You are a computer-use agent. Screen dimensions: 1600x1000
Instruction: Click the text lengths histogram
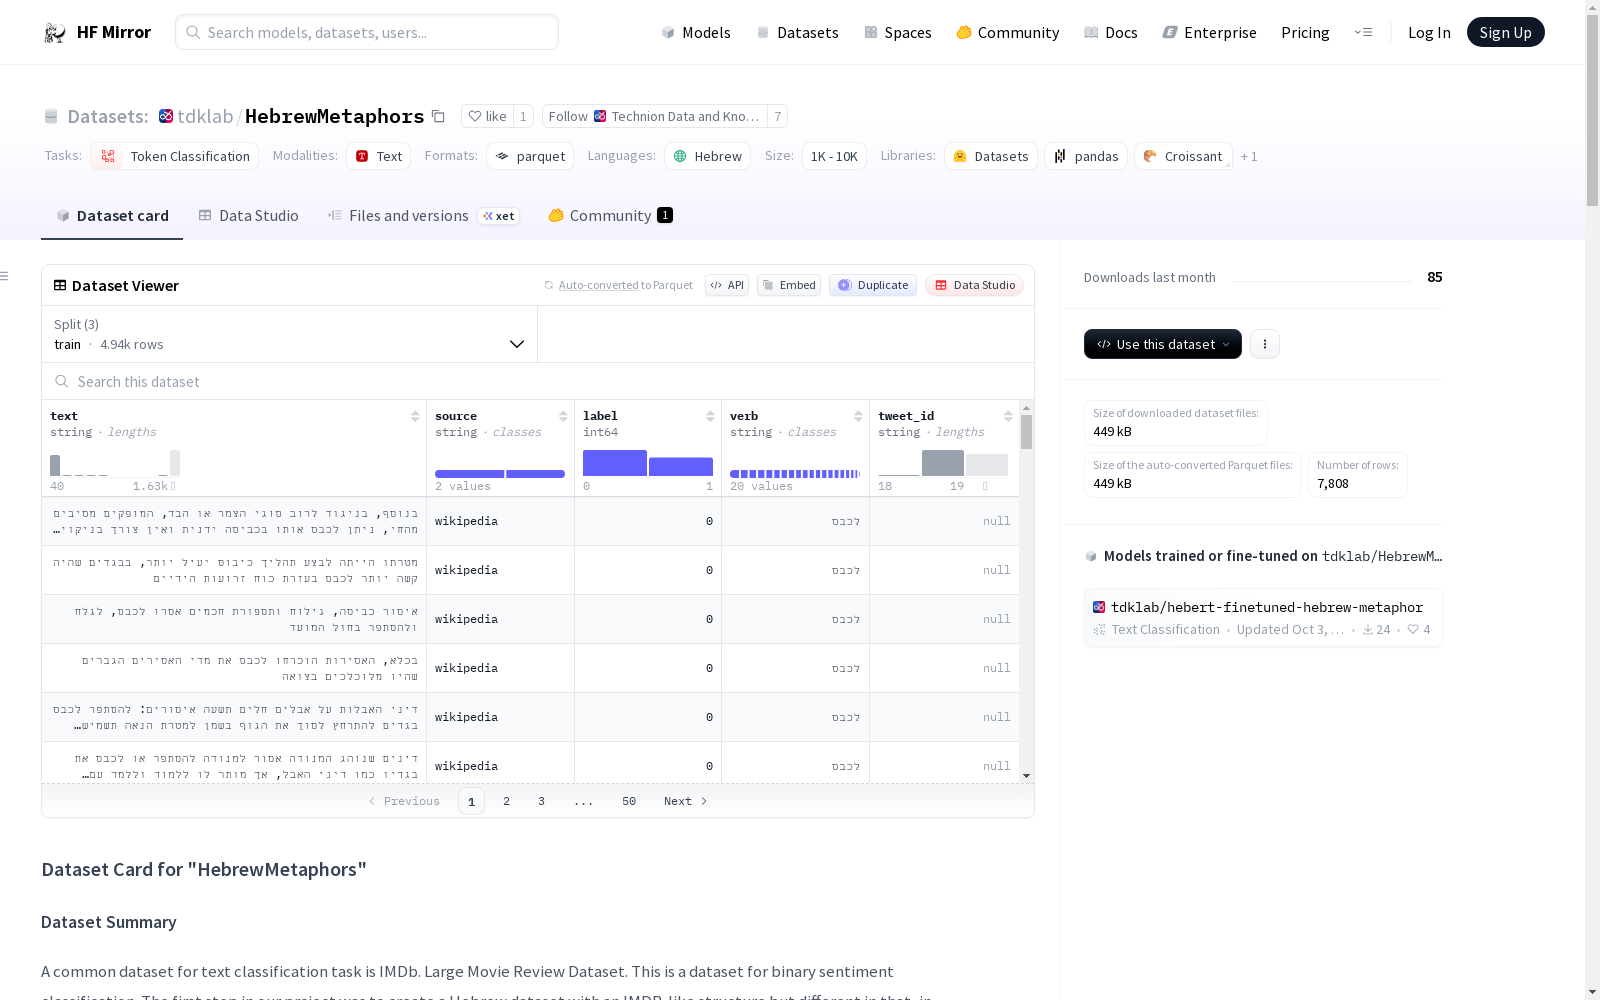[x=115, y=463]
